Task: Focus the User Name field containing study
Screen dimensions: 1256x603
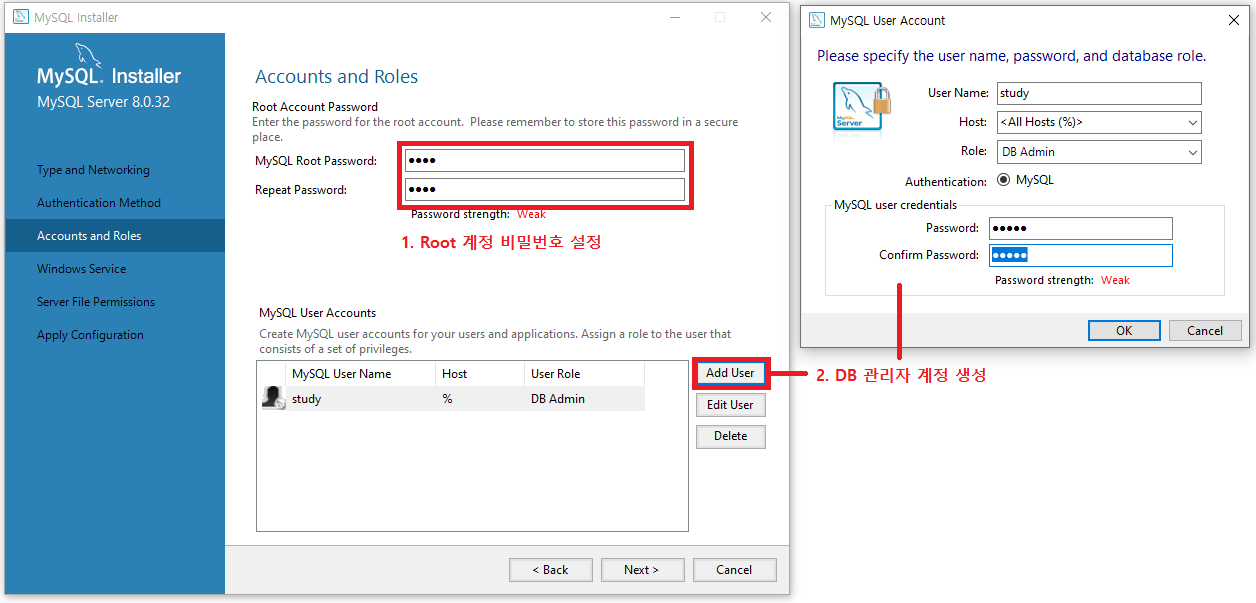Action: [1099, 93]
